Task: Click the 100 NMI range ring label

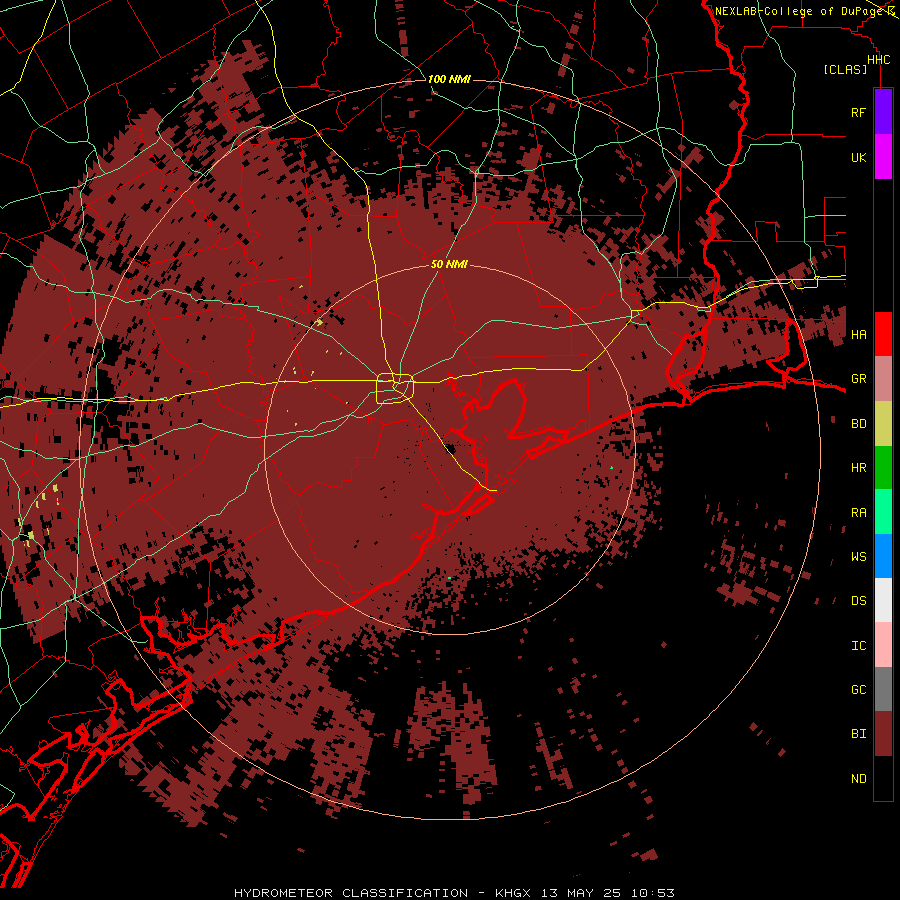Action: 449,79
